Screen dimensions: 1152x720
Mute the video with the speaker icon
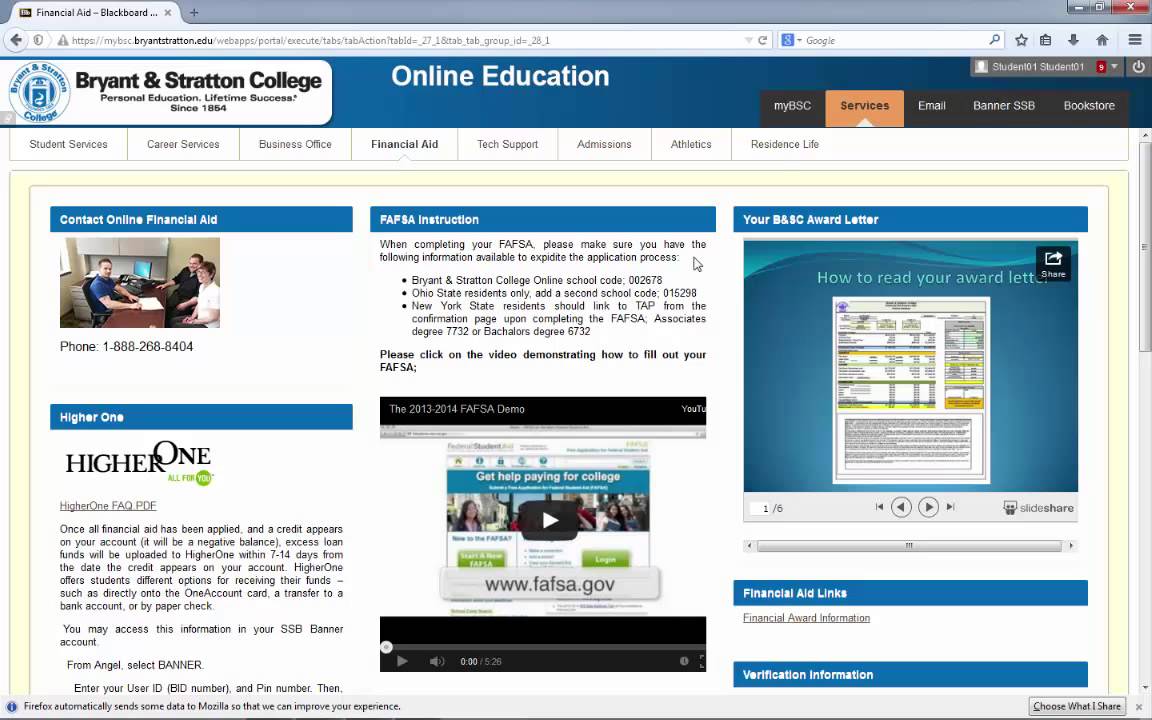pos(437,661)
